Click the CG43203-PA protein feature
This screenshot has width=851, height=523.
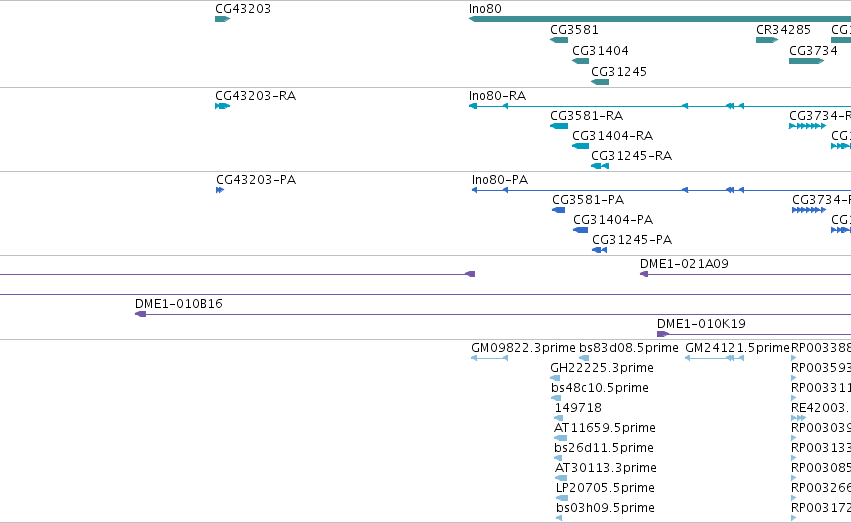coord(220,190)
